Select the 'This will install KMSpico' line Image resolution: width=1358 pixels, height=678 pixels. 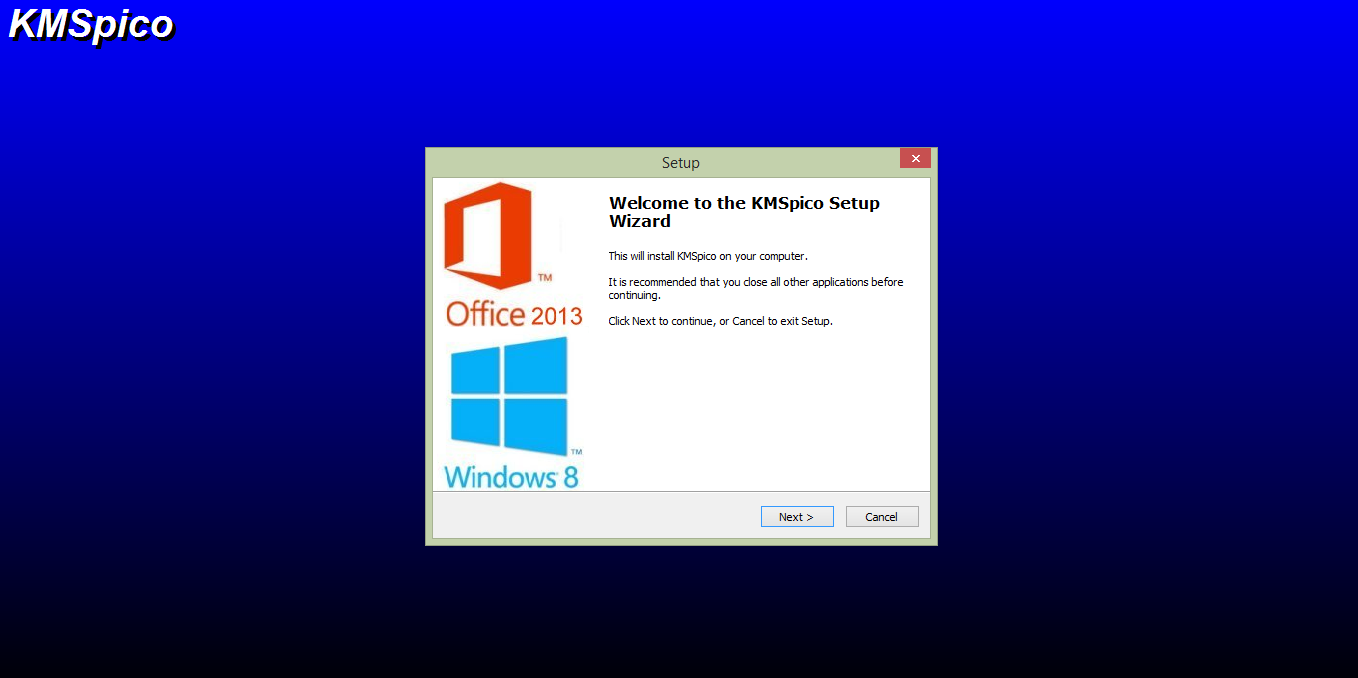[708, 256]
